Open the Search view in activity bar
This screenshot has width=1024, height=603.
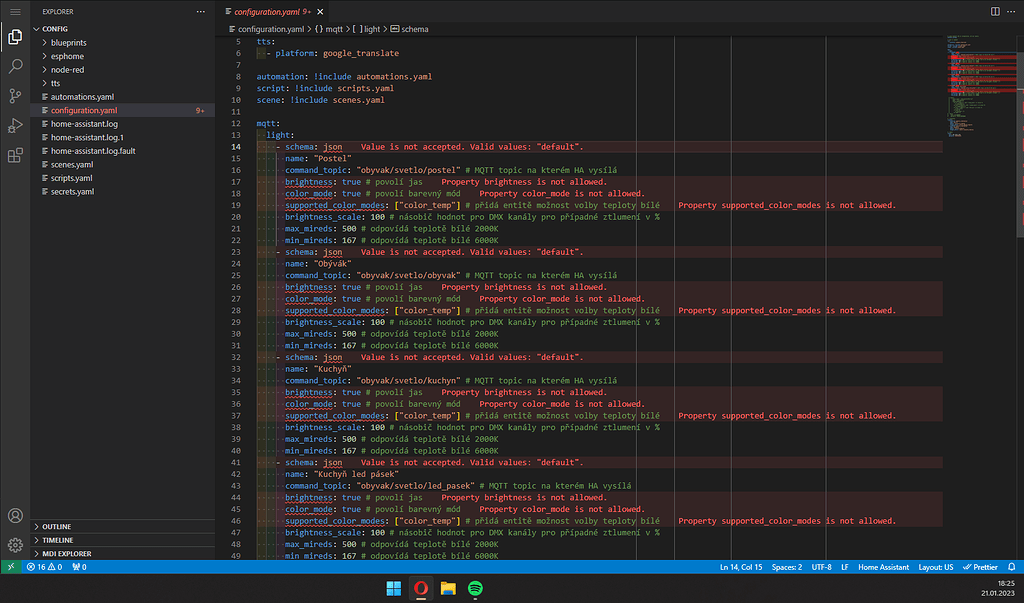[15, 66]
